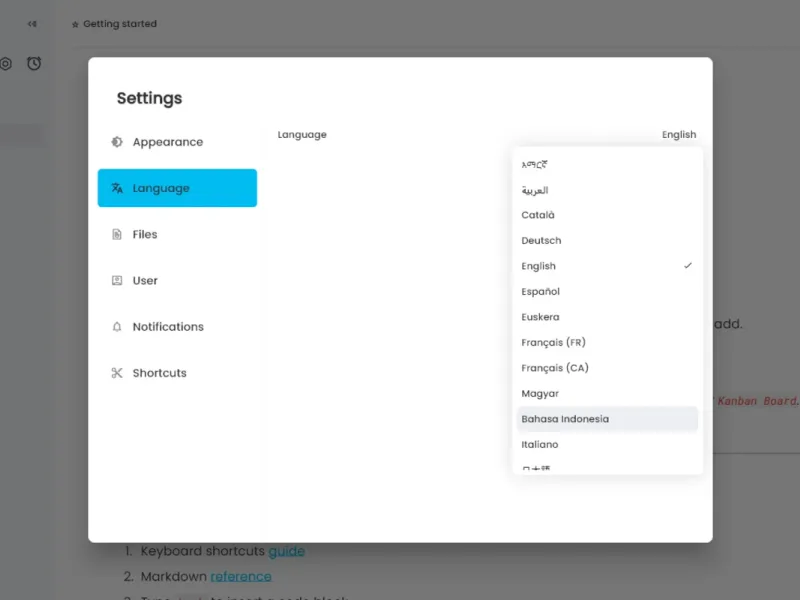The height and width of the screenshot is (600, 800).
Task: Select the Language settings tab
Action: coord(177,188)
